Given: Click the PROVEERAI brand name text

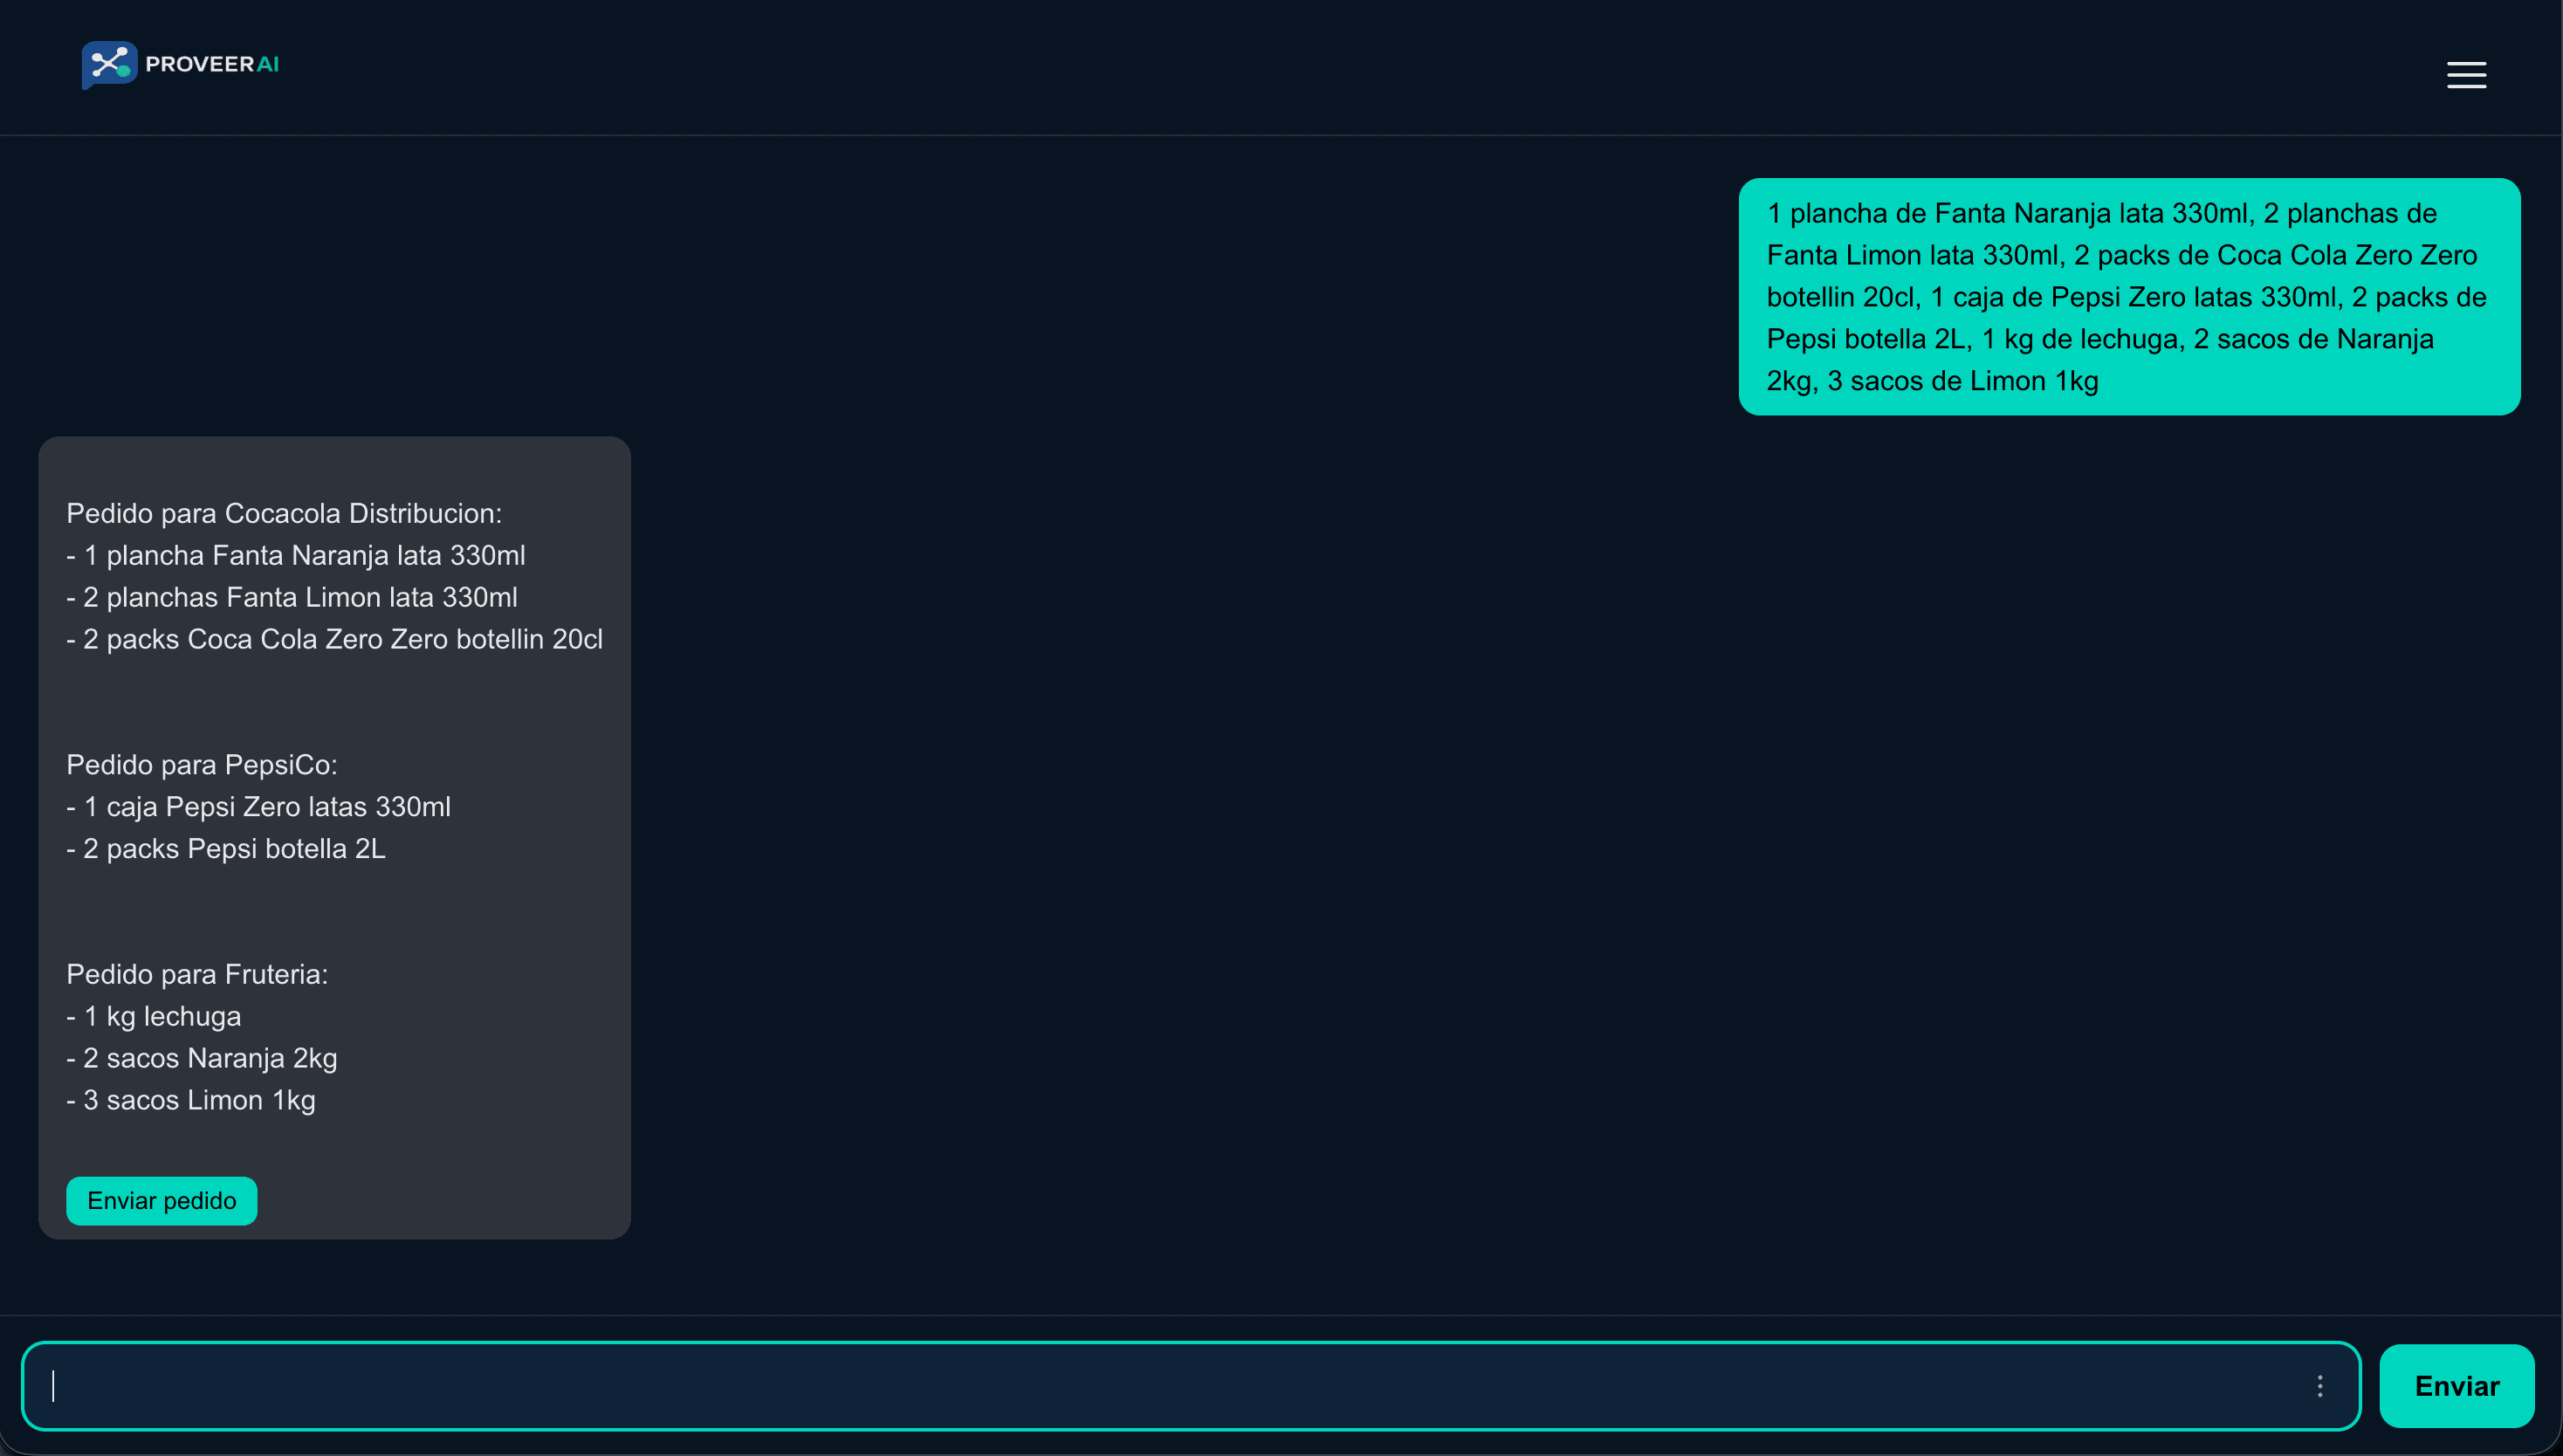Looking at the screenshot, I should 212,64.
